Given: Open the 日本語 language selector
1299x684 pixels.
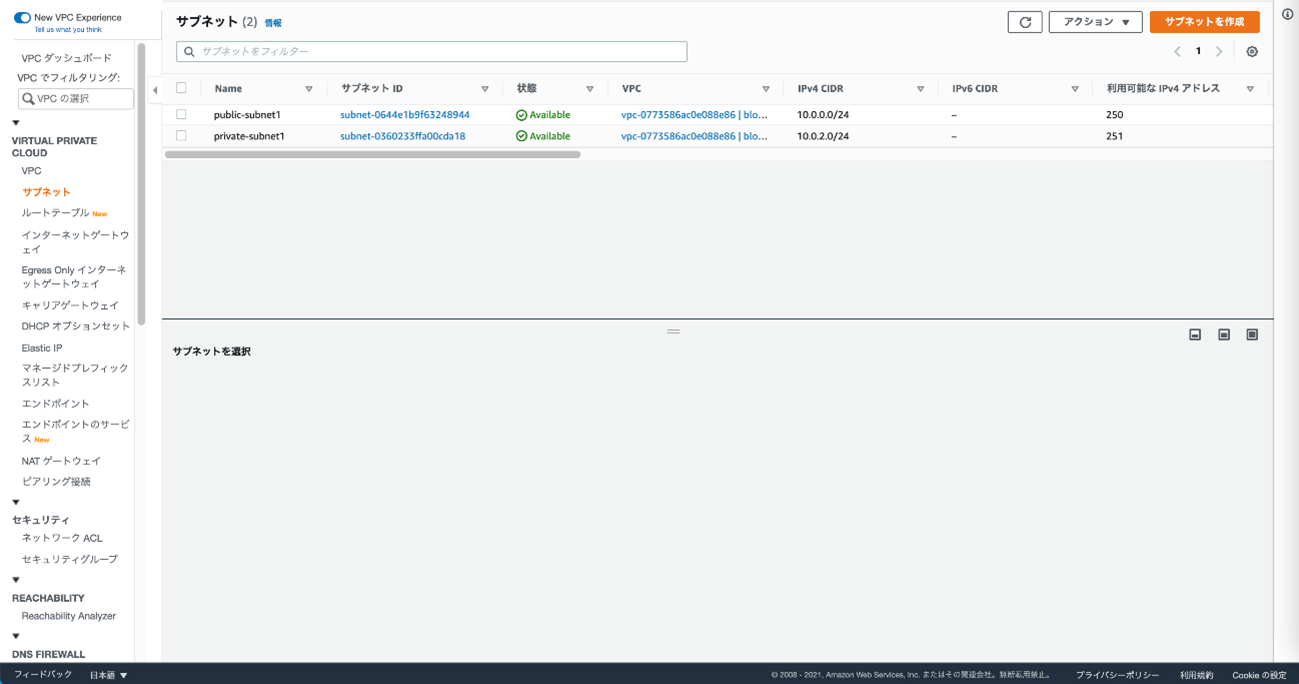Looking at the screenshot, I should click(x=109, y=675).
